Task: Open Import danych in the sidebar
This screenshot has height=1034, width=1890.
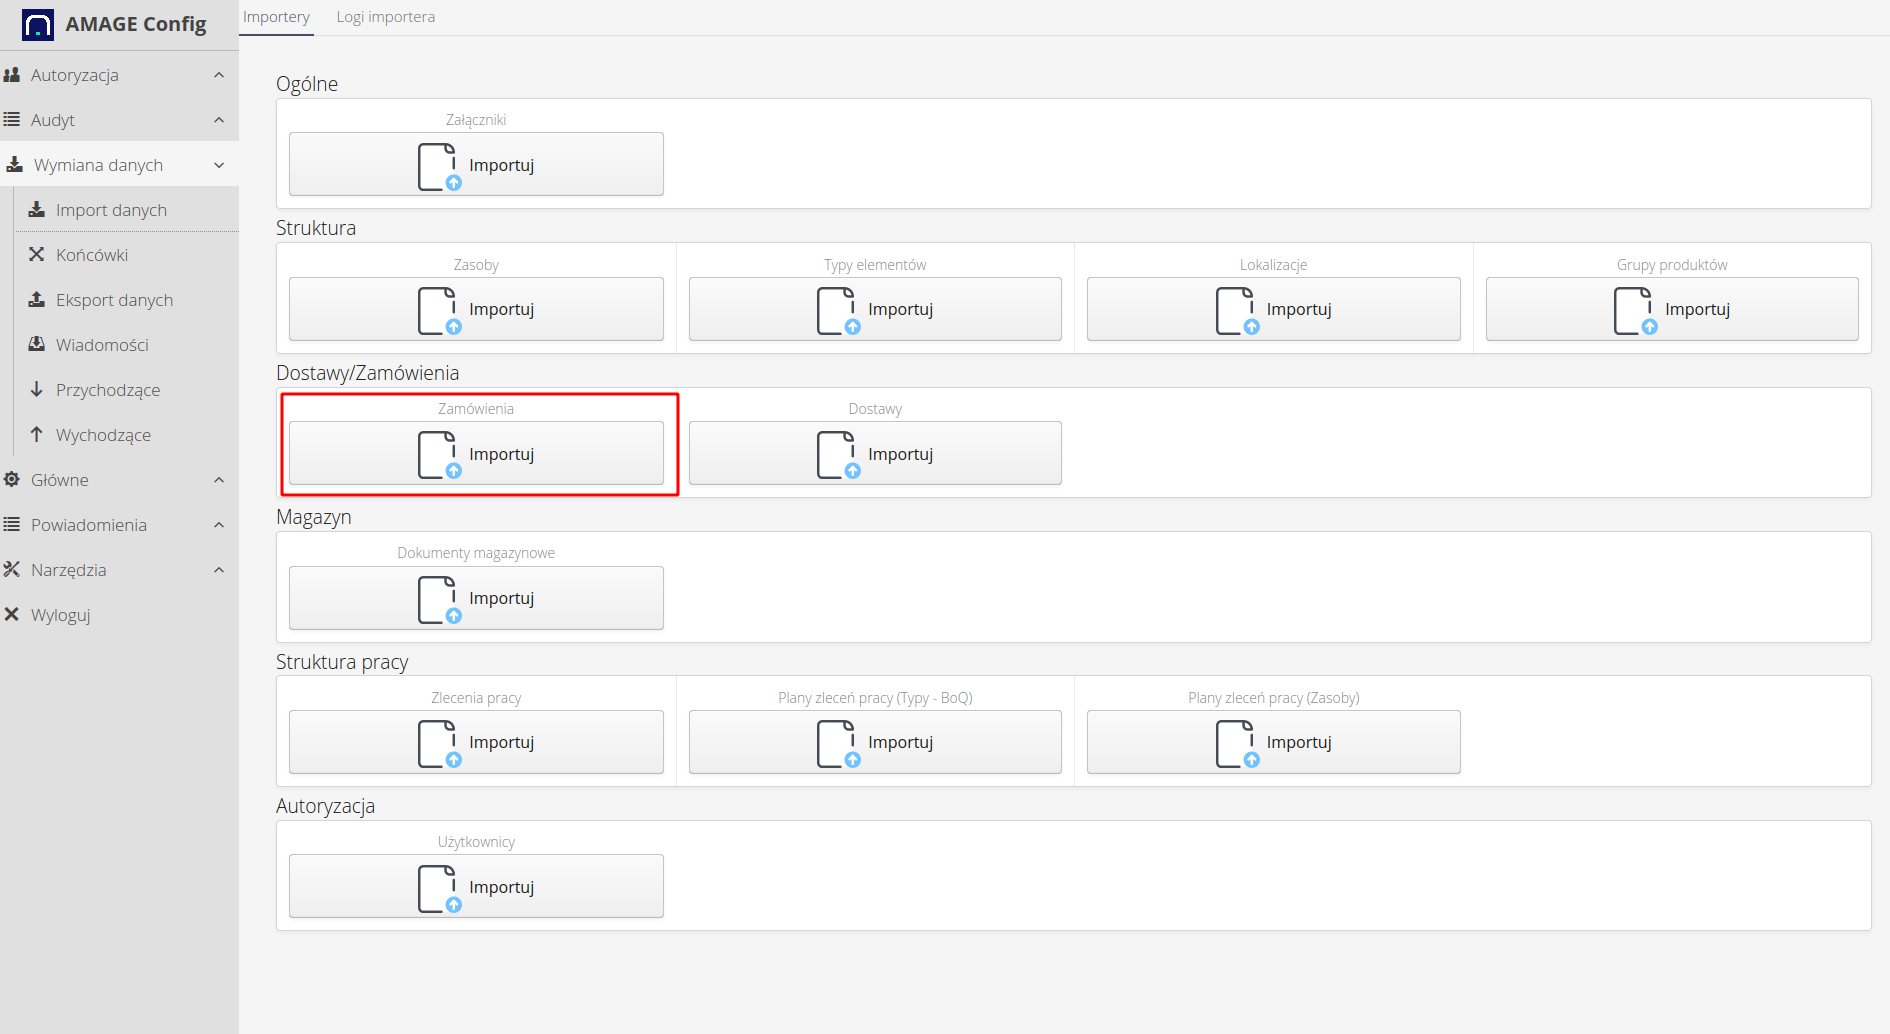Action: point(111,210)
